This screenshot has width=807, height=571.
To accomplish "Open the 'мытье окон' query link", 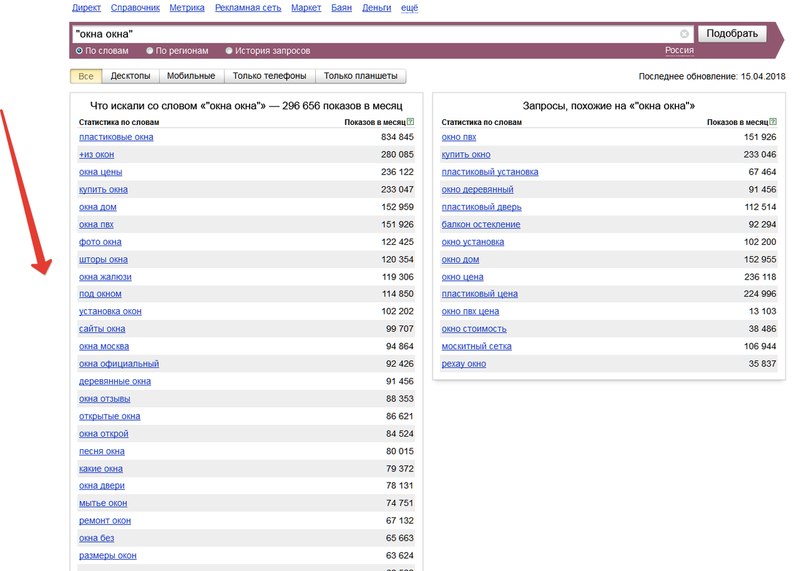I will [103, 504].
